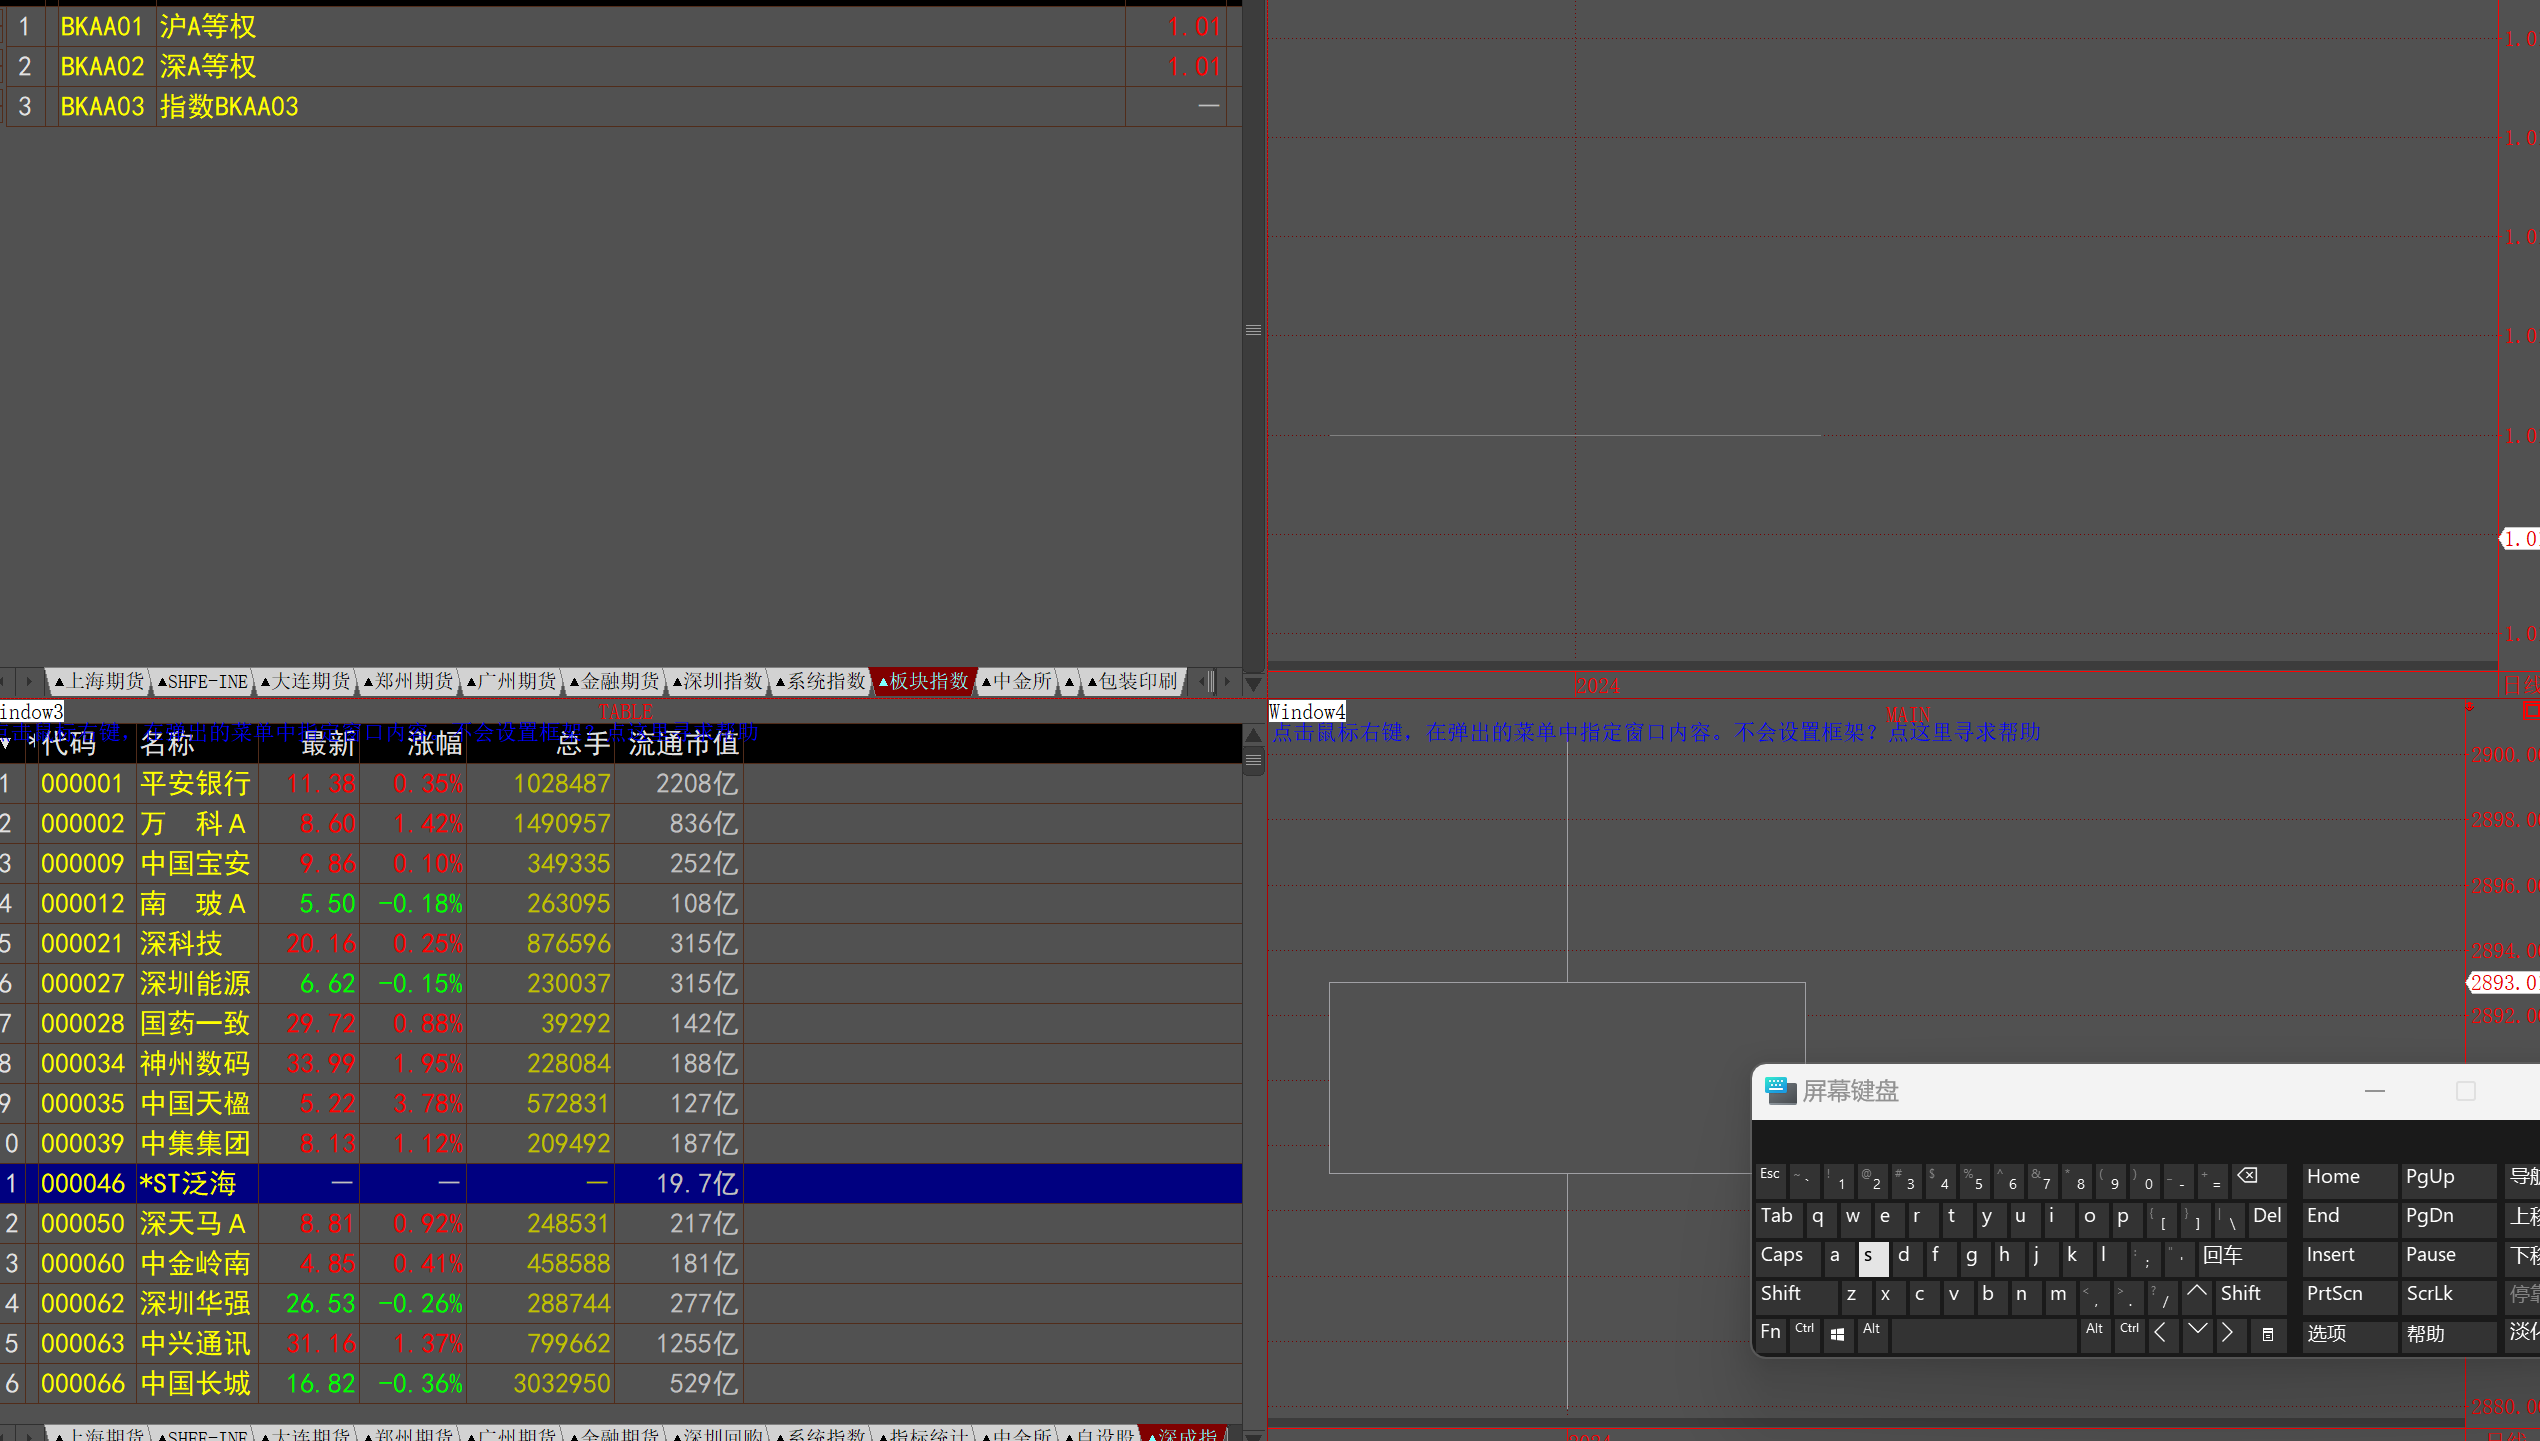2540x1441 pixels.
Task: Expand the 上海期货 market tab menu
Action: (x=98, y=682)
